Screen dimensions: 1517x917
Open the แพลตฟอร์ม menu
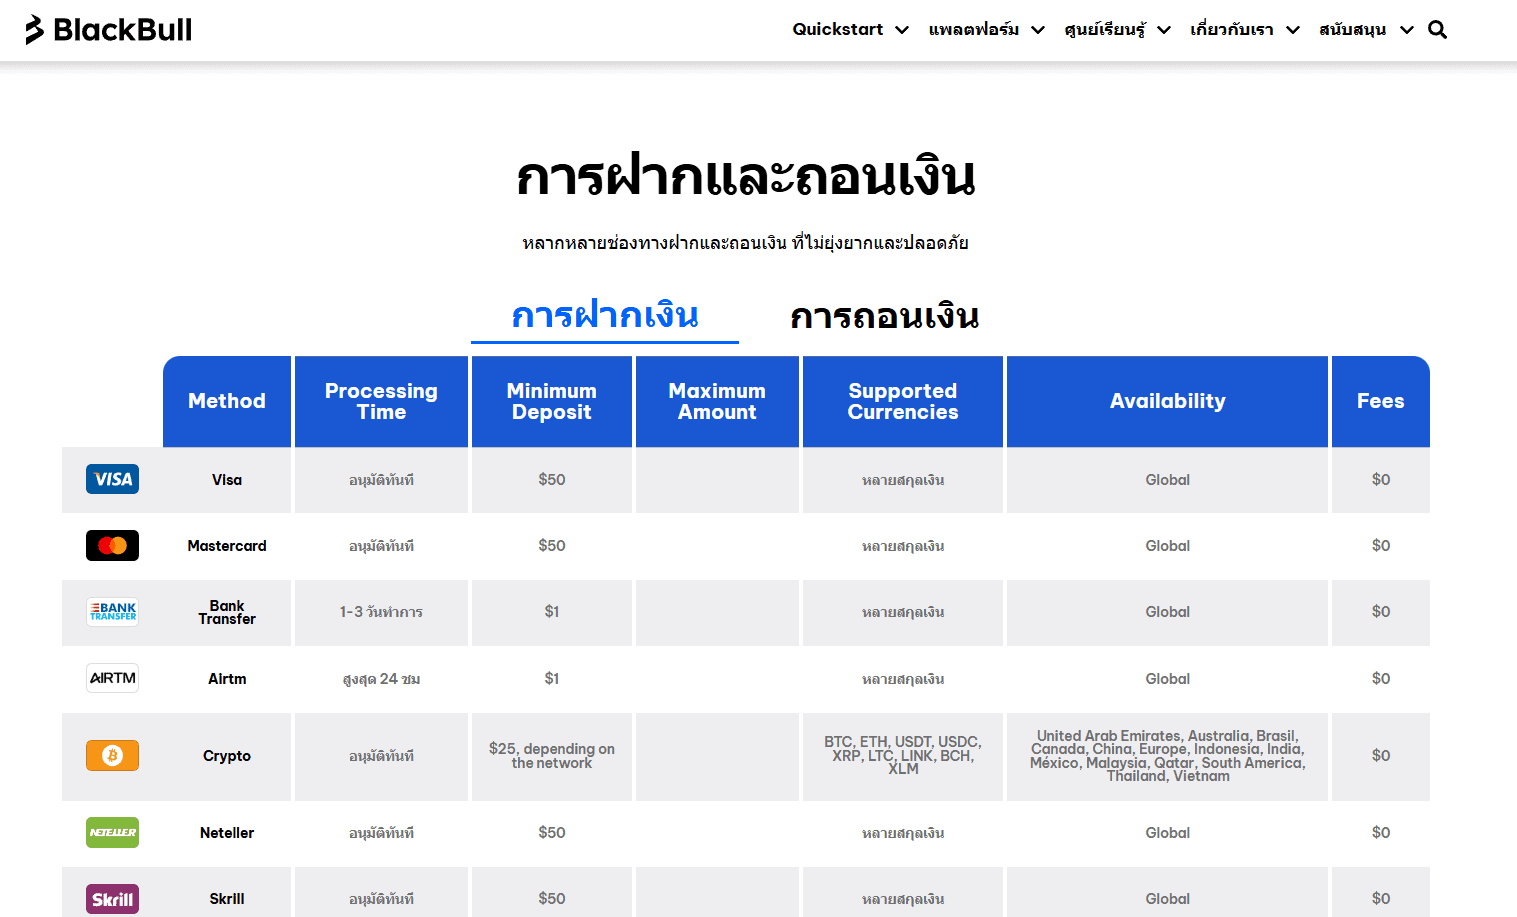[x=974, y=29]
